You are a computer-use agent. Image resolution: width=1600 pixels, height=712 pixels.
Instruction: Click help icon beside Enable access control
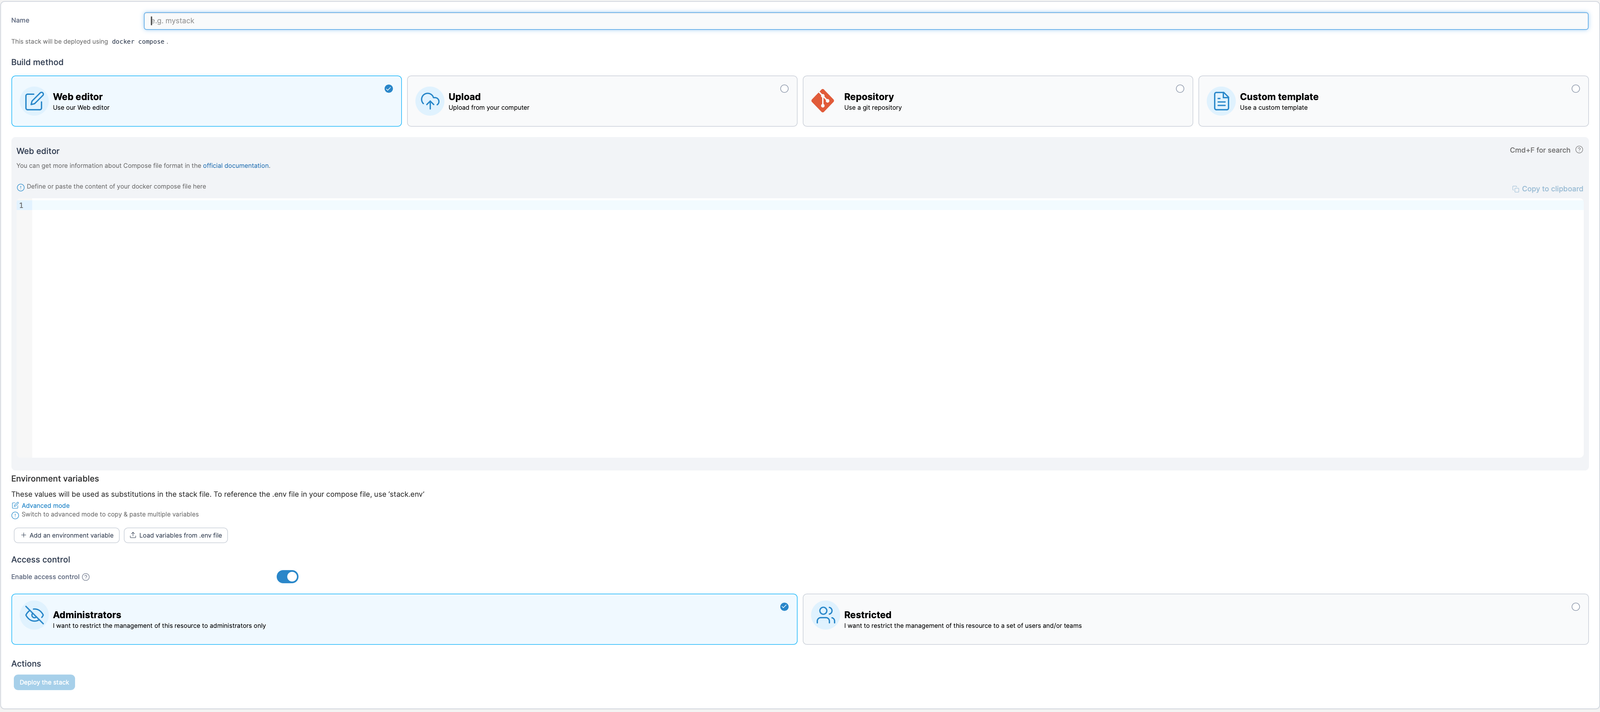[x=86, y=577]
